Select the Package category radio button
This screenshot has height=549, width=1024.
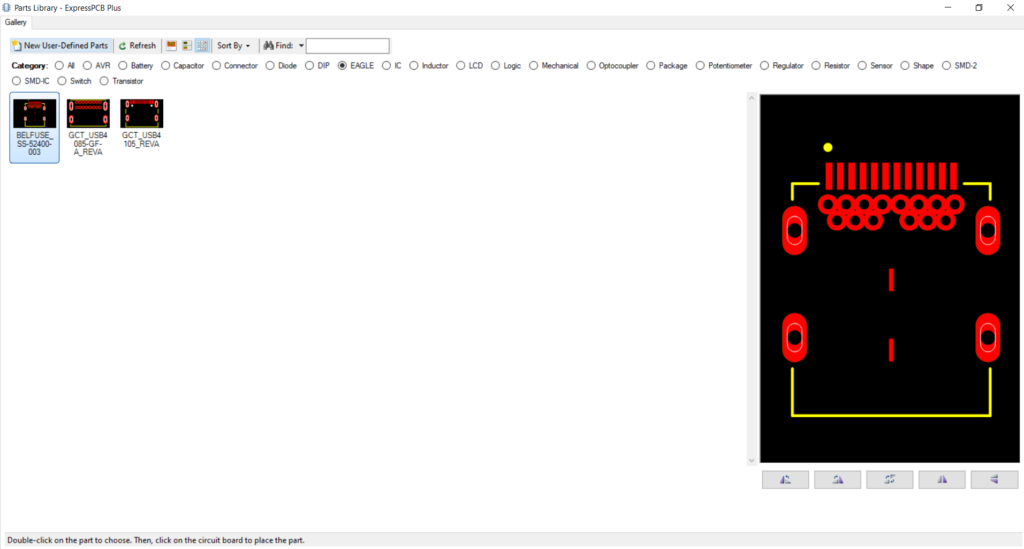650,66
